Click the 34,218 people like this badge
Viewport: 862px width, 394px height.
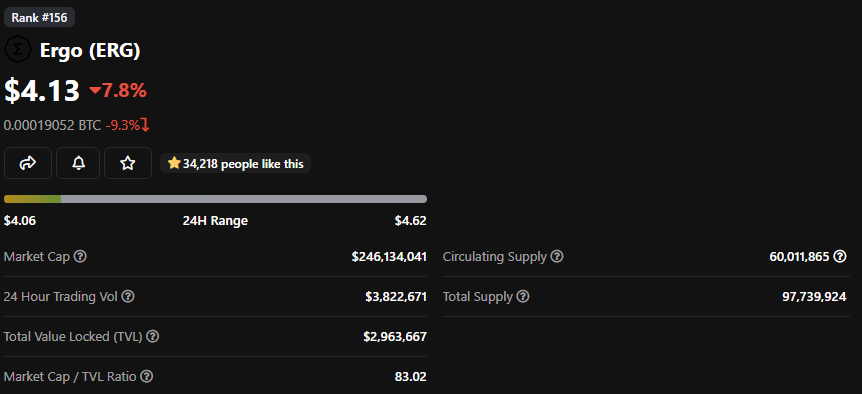point(236,163)
